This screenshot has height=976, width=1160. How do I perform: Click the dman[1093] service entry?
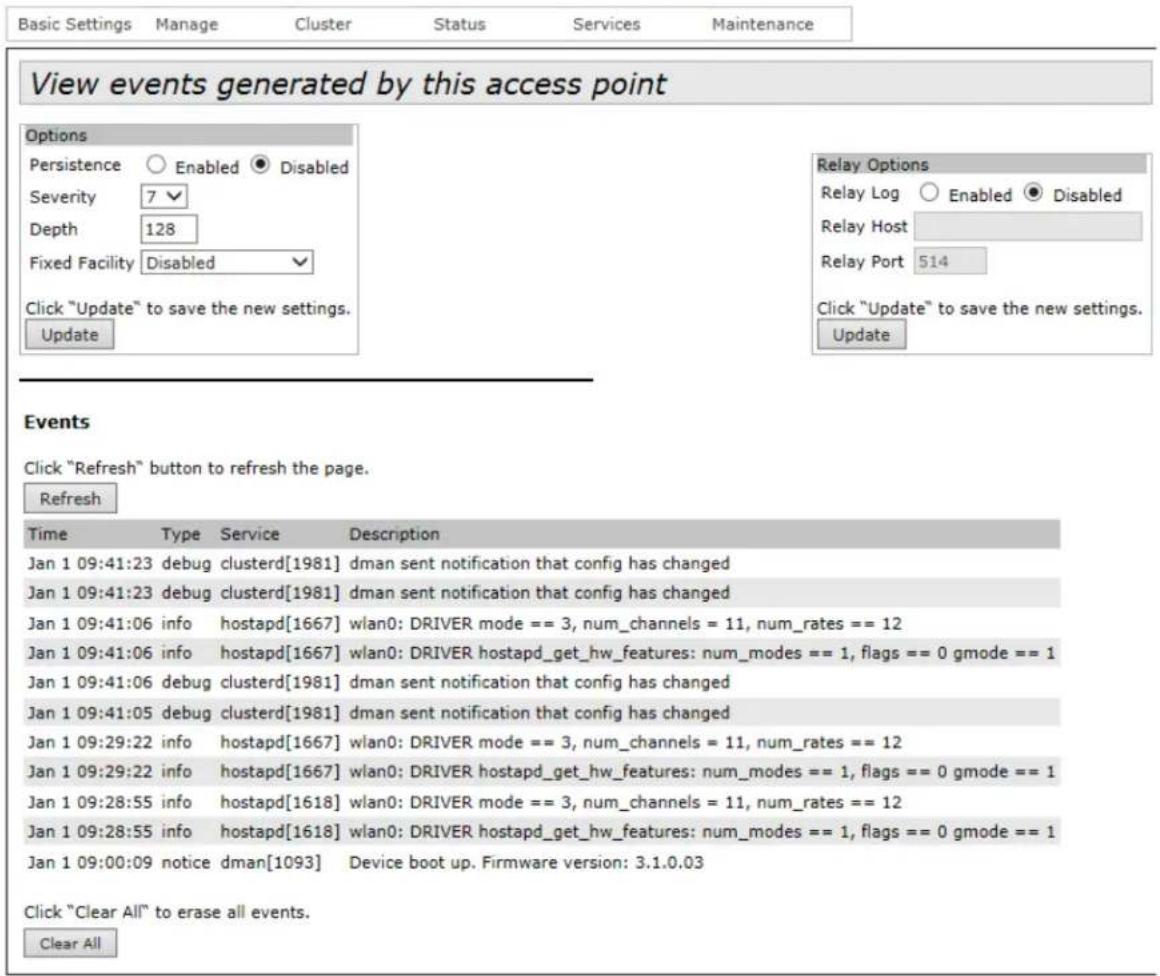point(271,862)
